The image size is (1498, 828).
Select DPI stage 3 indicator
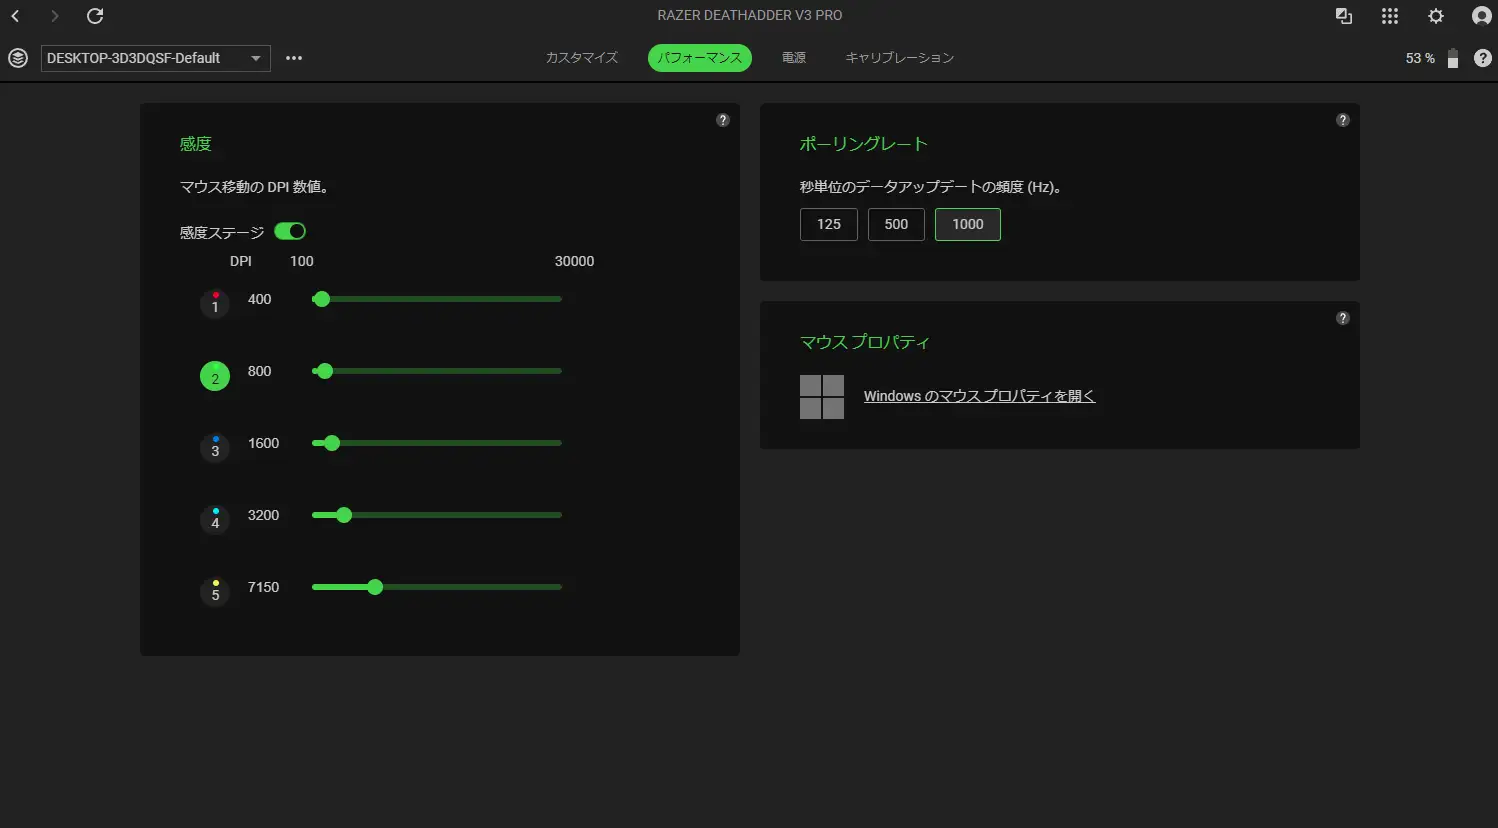pyautogui.click(x=215, y=447)
